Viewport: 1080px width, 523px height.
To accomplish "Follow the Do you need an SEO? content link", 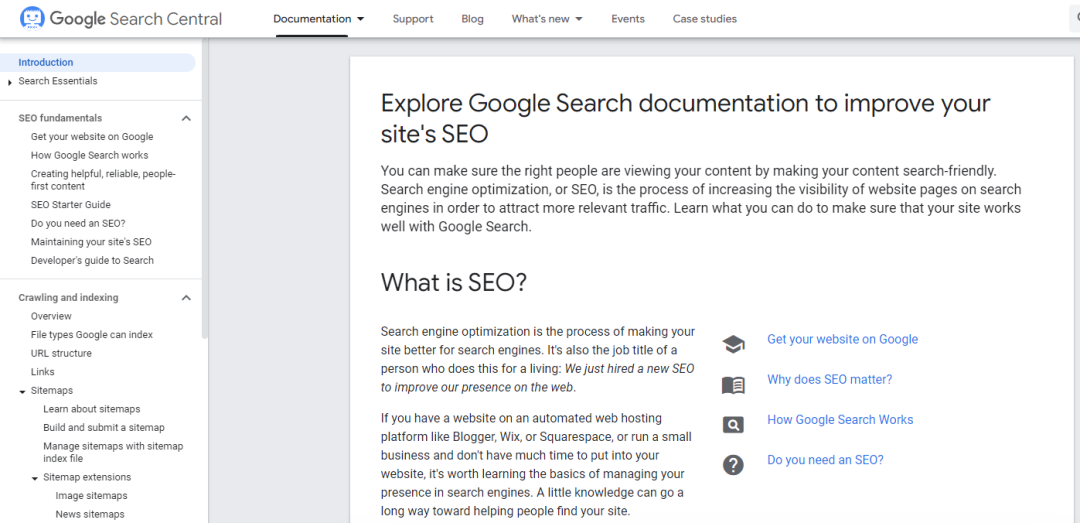I will click(825, 460).
